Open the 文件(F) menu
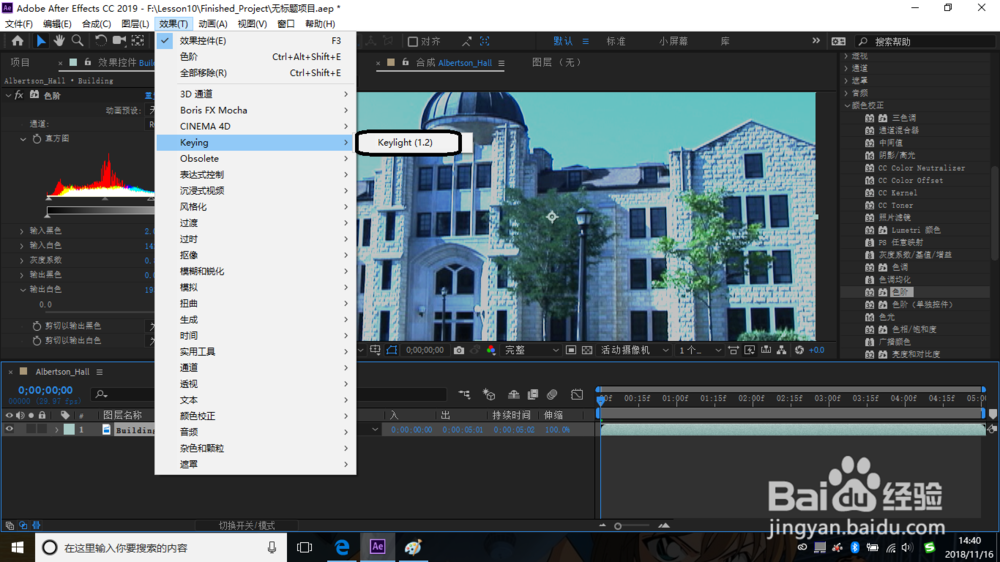Image resolution: width=1000 pixels, height=562 pixels. pos(18,24)
